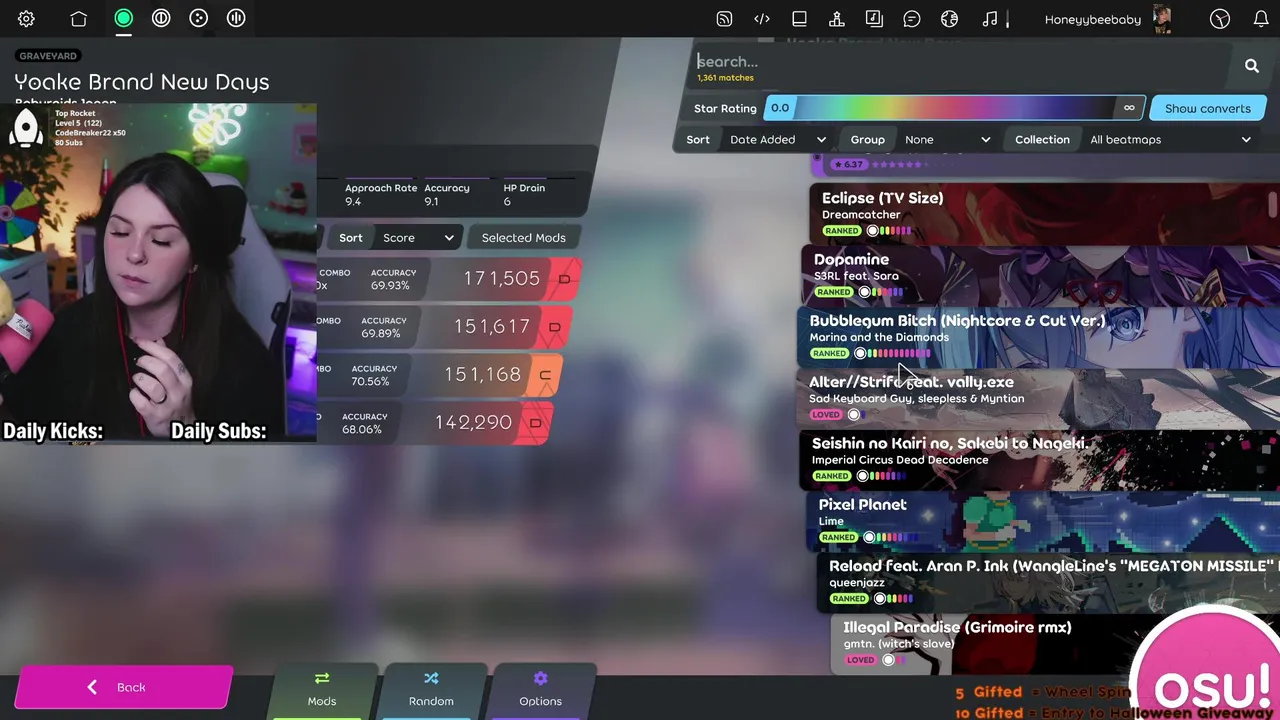Click the Approach Rate 9.4 stat

click(x=381, y=194)
